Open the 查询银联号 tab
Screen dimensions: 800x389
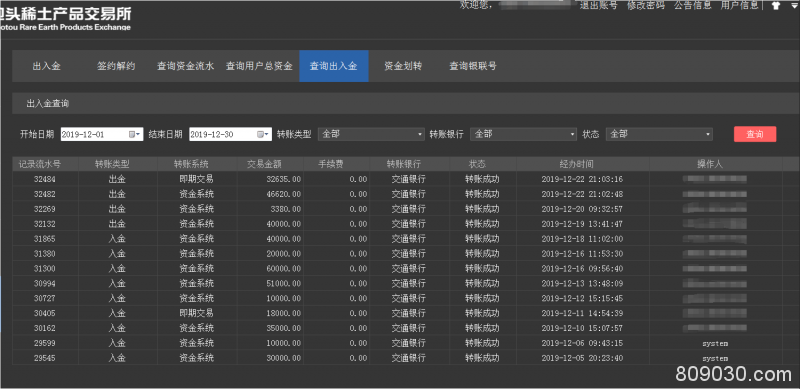(x=473, y=66)
